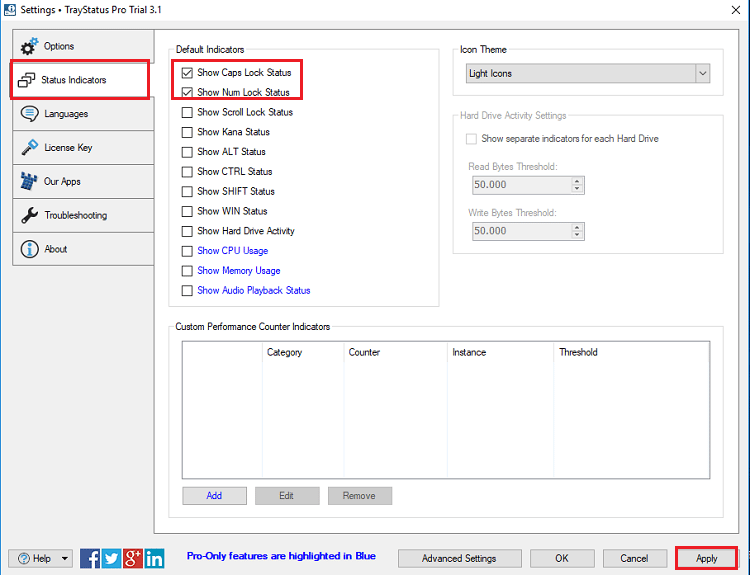
Task: Click the Instance column header
Action: coord(500,353)
